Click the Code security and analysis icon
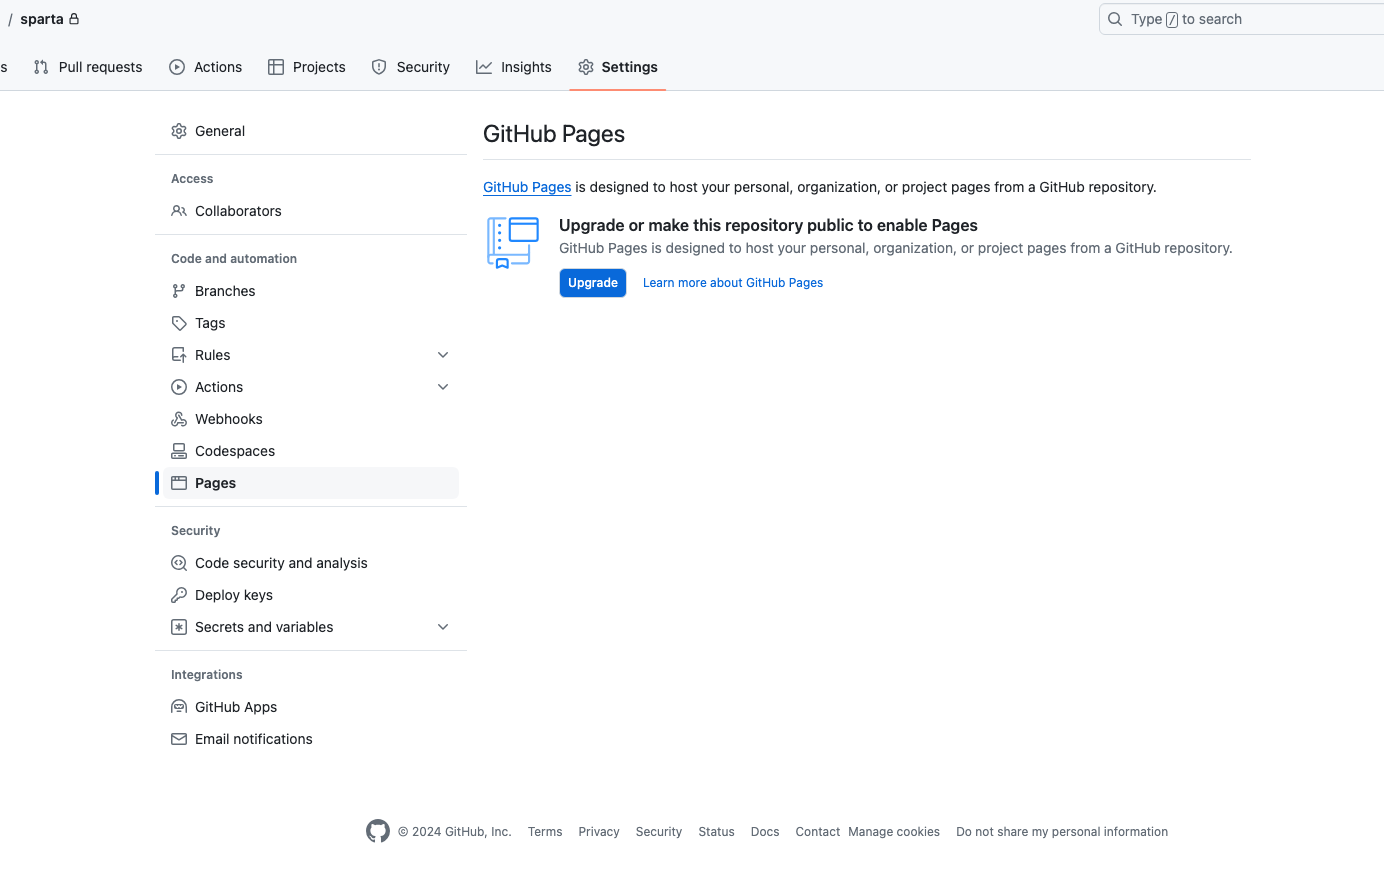1384x879 pixels. tap(179, 563)
